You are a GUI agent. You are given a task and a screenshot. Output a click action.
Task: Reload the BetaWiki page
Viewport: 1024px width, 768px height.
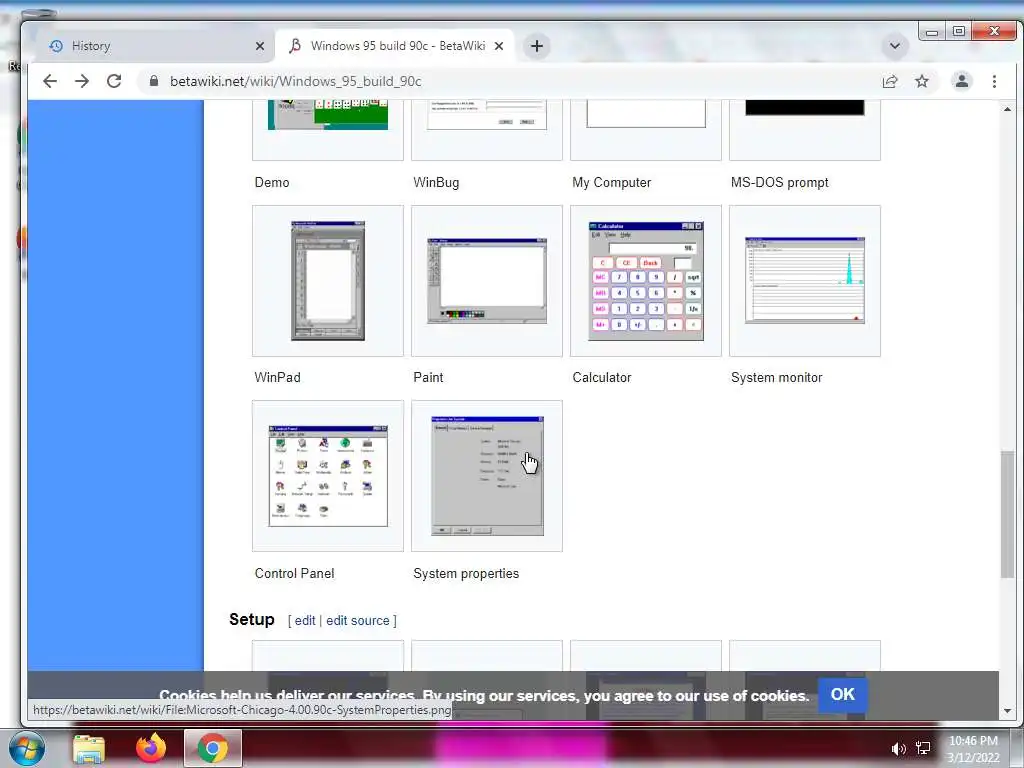coord(114,81)
